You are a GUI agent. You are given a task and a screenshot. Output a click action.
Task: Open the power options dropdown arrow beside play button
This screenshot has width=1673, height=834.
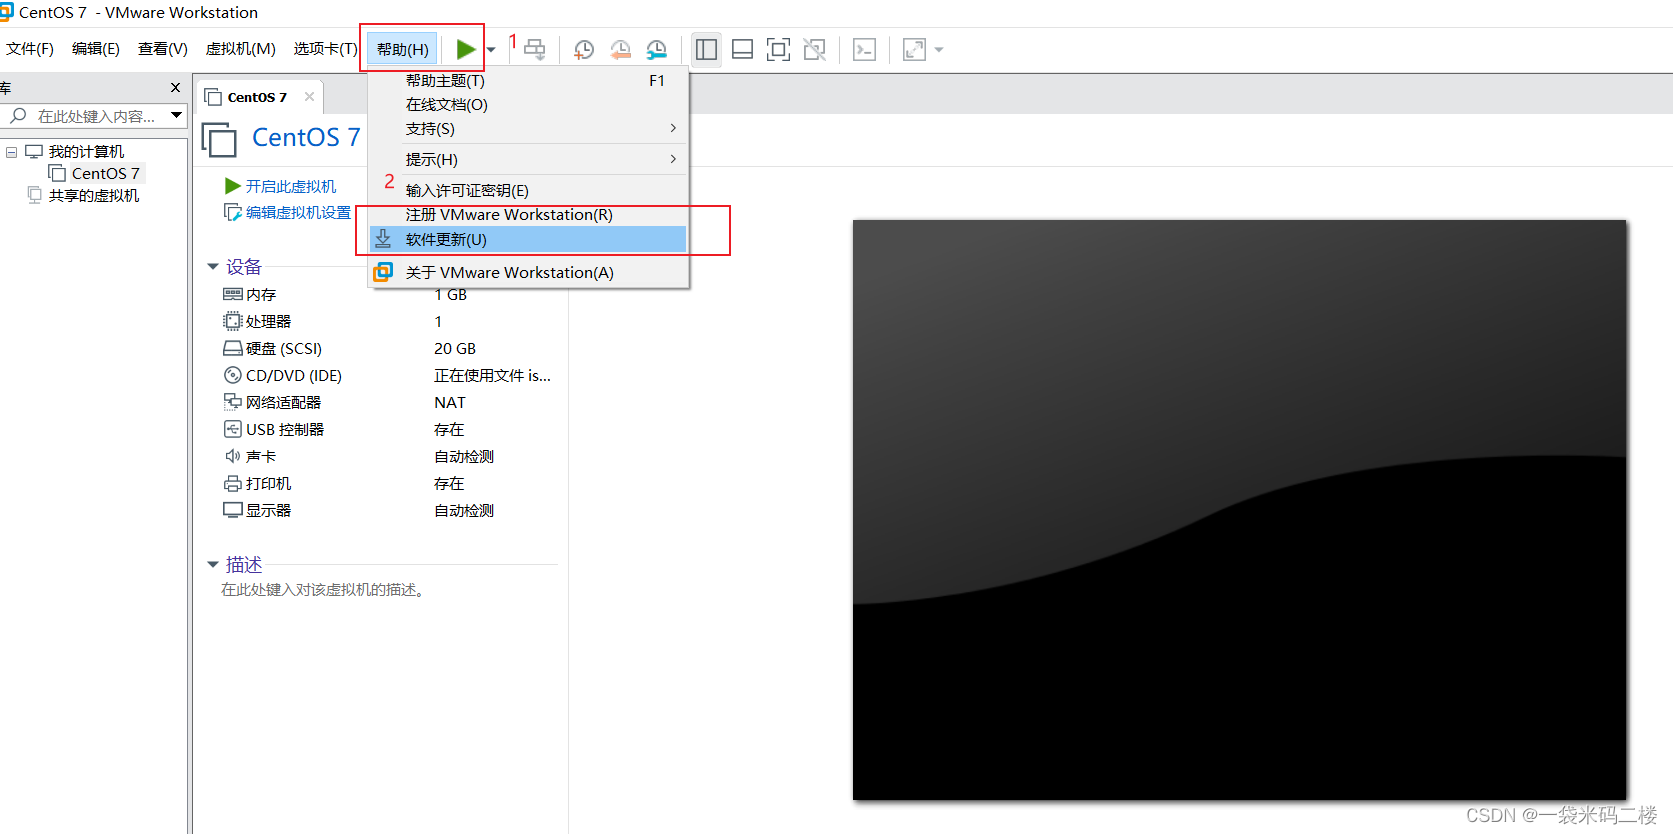click(x=491, y=50)
